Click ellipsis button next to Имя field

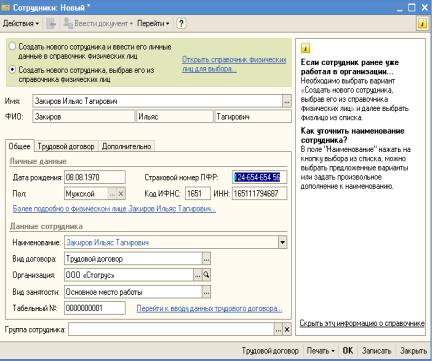click(x=287, y=101)
